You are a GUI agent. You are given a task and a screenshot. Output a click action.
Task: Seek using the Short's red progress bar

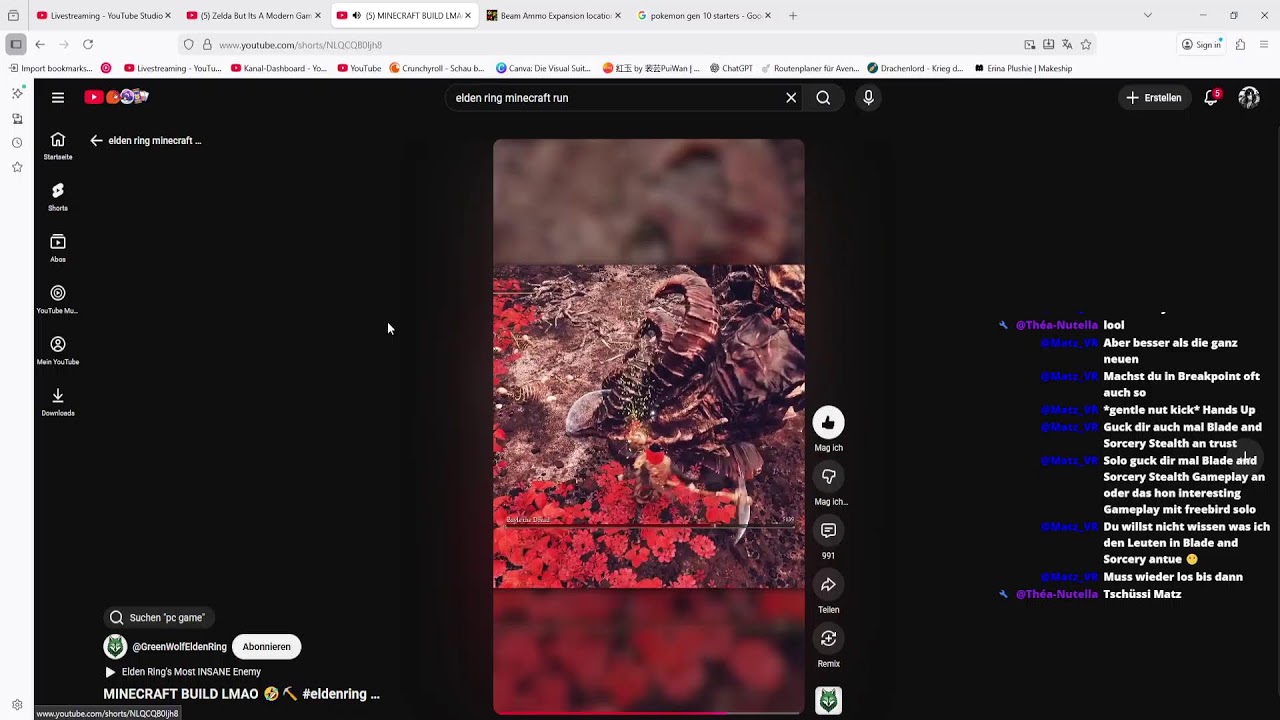pyautogui.click(x=648, y=713)
